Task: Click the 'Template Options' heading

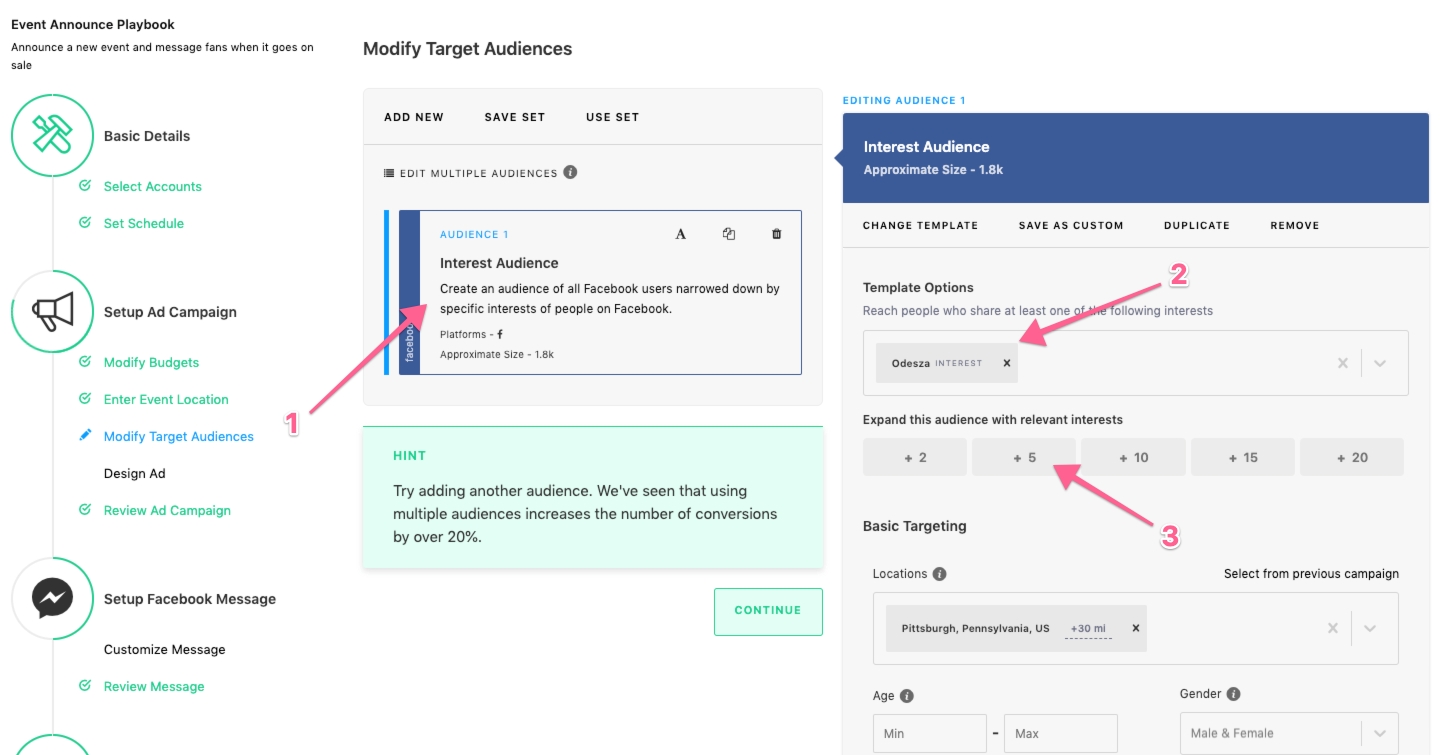Action: coord(918,288)
